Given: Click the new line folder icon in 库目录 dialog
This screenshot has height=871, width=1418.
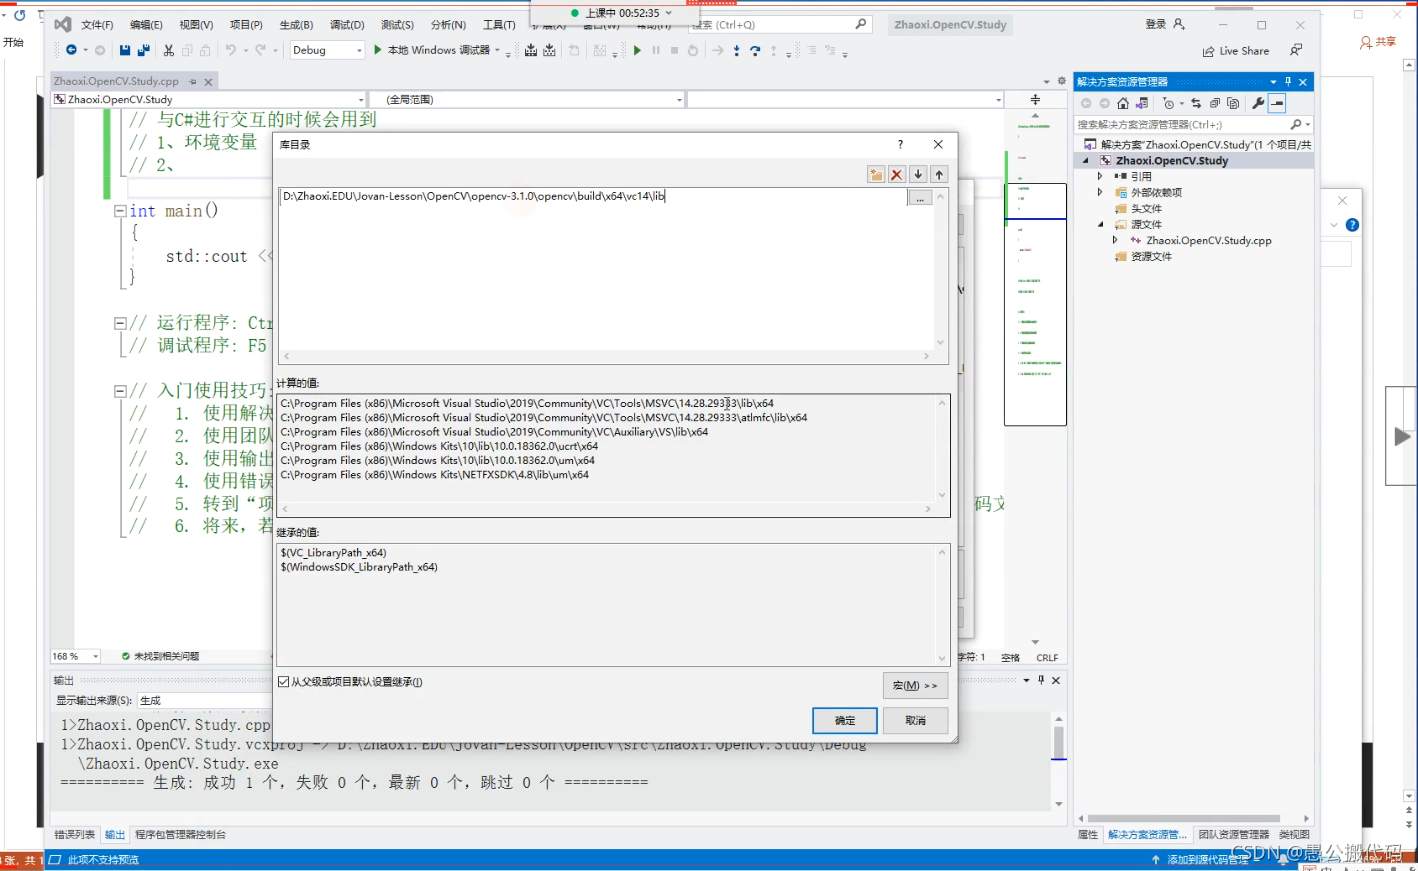Looking at the screenshot, I should (876, 174).
